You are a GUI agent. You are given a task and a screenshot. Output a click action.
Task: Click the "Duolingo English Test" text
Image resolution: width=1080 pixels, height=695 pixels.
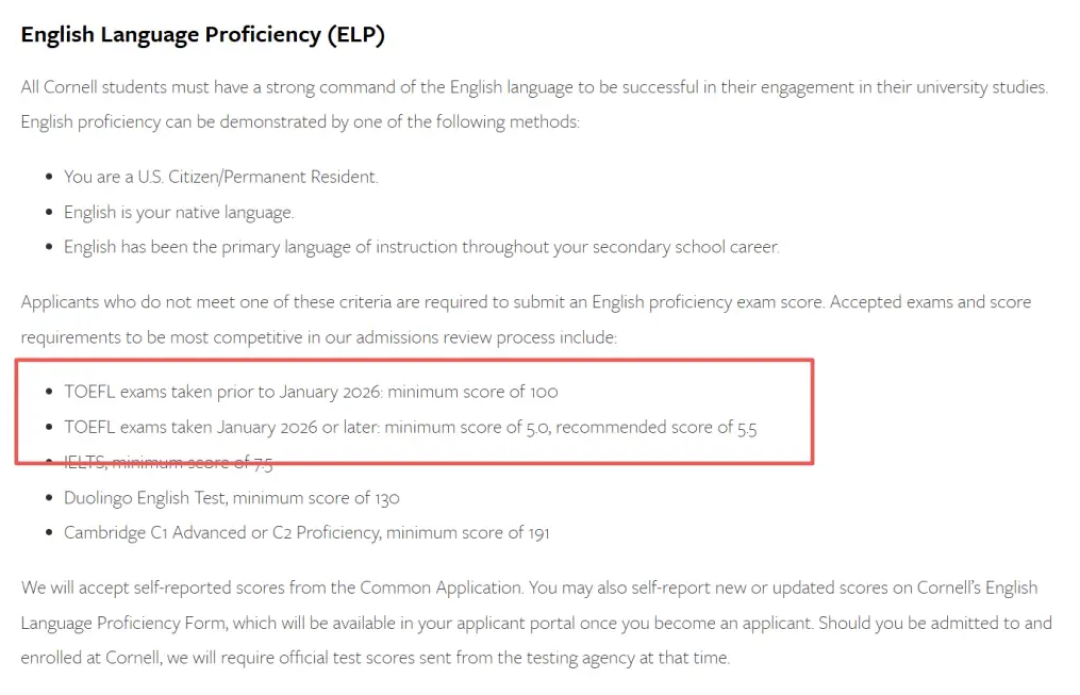click(146, 498)
